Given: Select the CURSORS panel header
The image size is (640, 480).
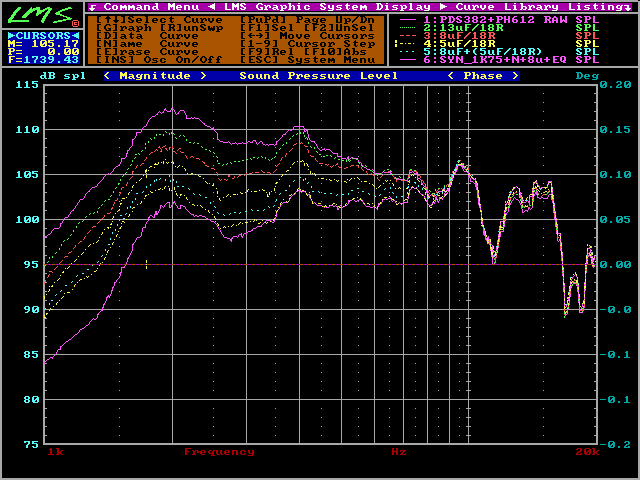Looking at the screenshot, I should tap(43, 36).
